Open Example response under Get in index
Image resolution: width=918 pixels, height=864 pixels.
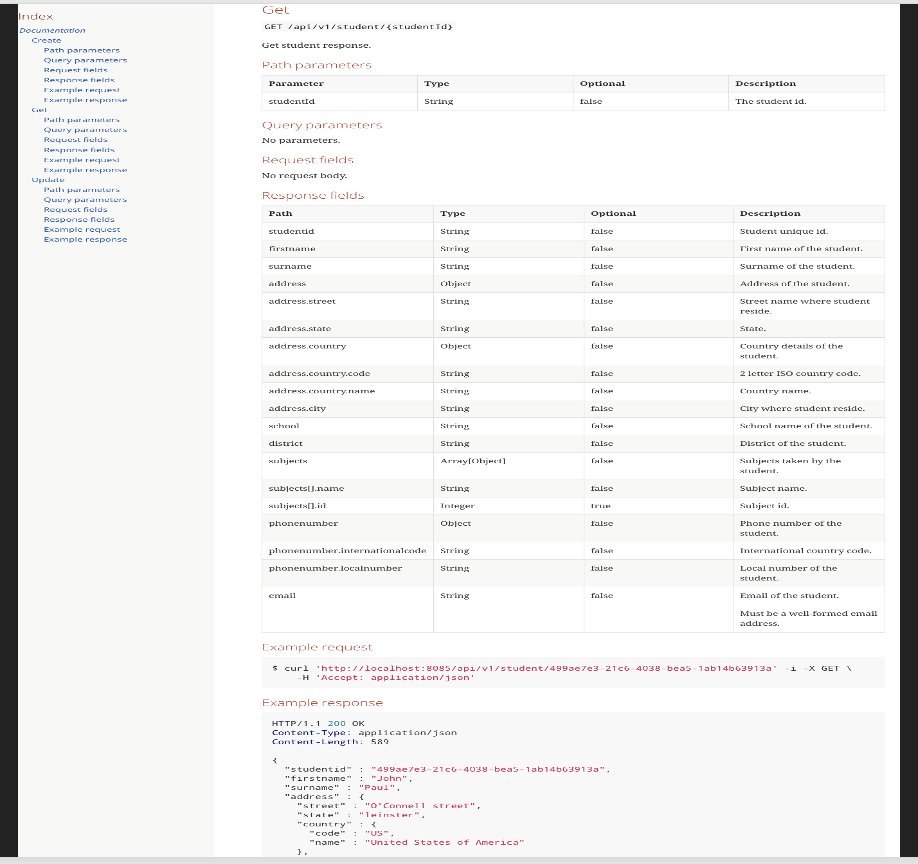pyautogui.click(x=85, y=170)
